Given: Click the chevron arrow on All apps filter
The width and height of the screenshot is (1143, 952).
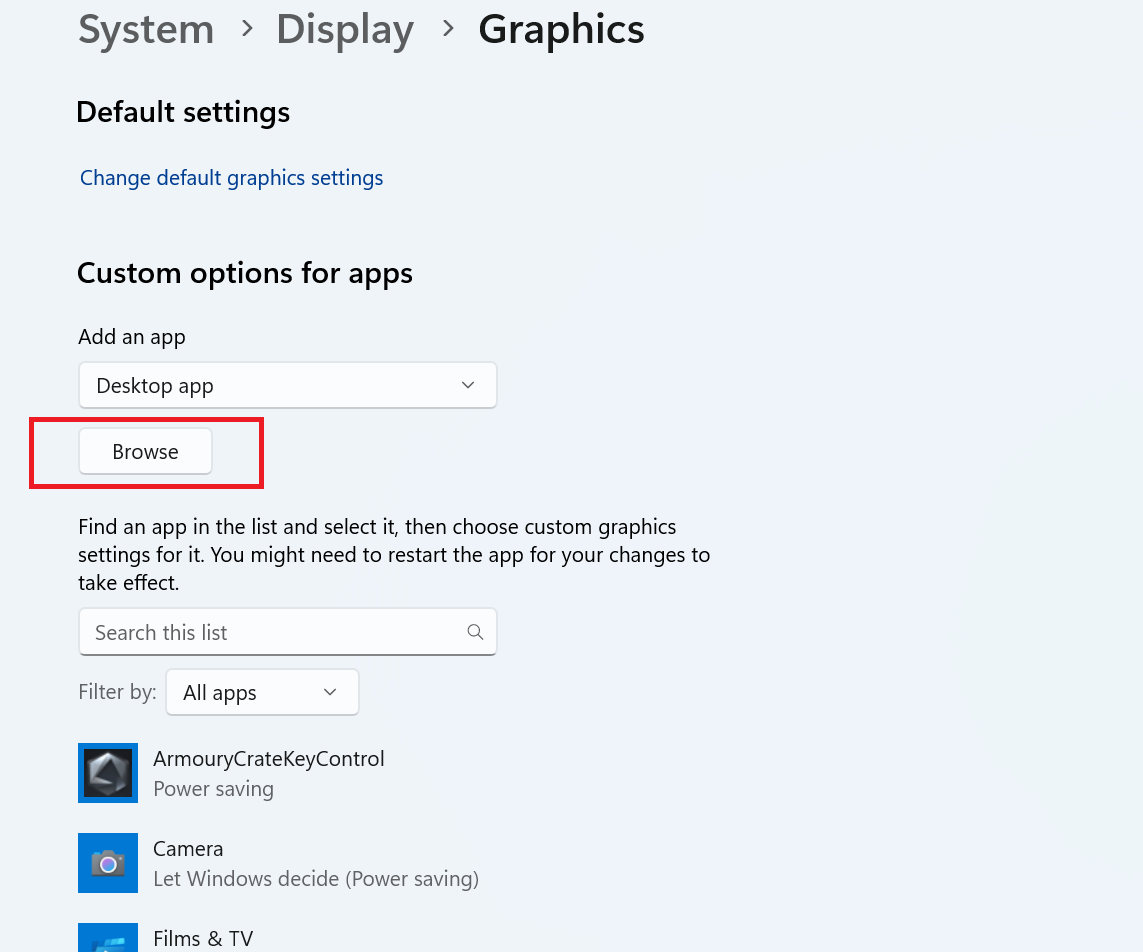Looking at the screenshot, I should 330,693.
